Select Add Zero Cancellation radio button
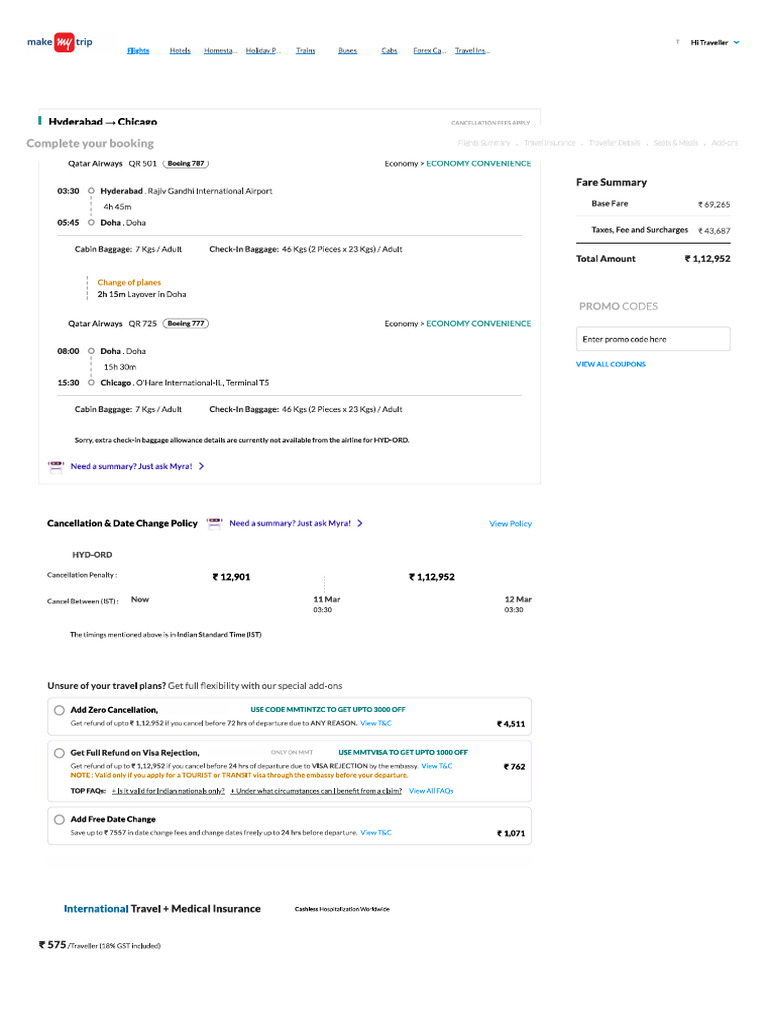This screenshot has height=1024, width=768. coord(59,710)
